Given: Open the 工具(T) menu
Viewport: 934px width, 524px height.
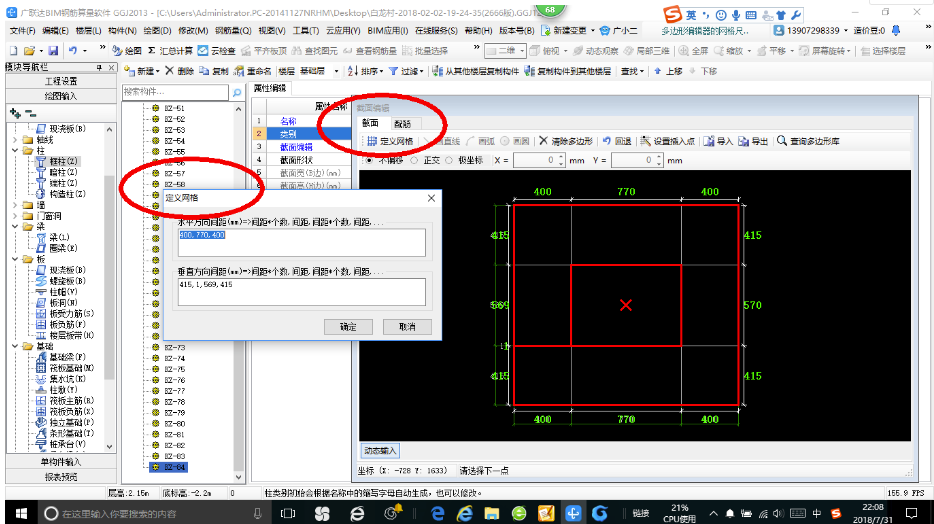Looking at the screenshot, I should point(306,30).
